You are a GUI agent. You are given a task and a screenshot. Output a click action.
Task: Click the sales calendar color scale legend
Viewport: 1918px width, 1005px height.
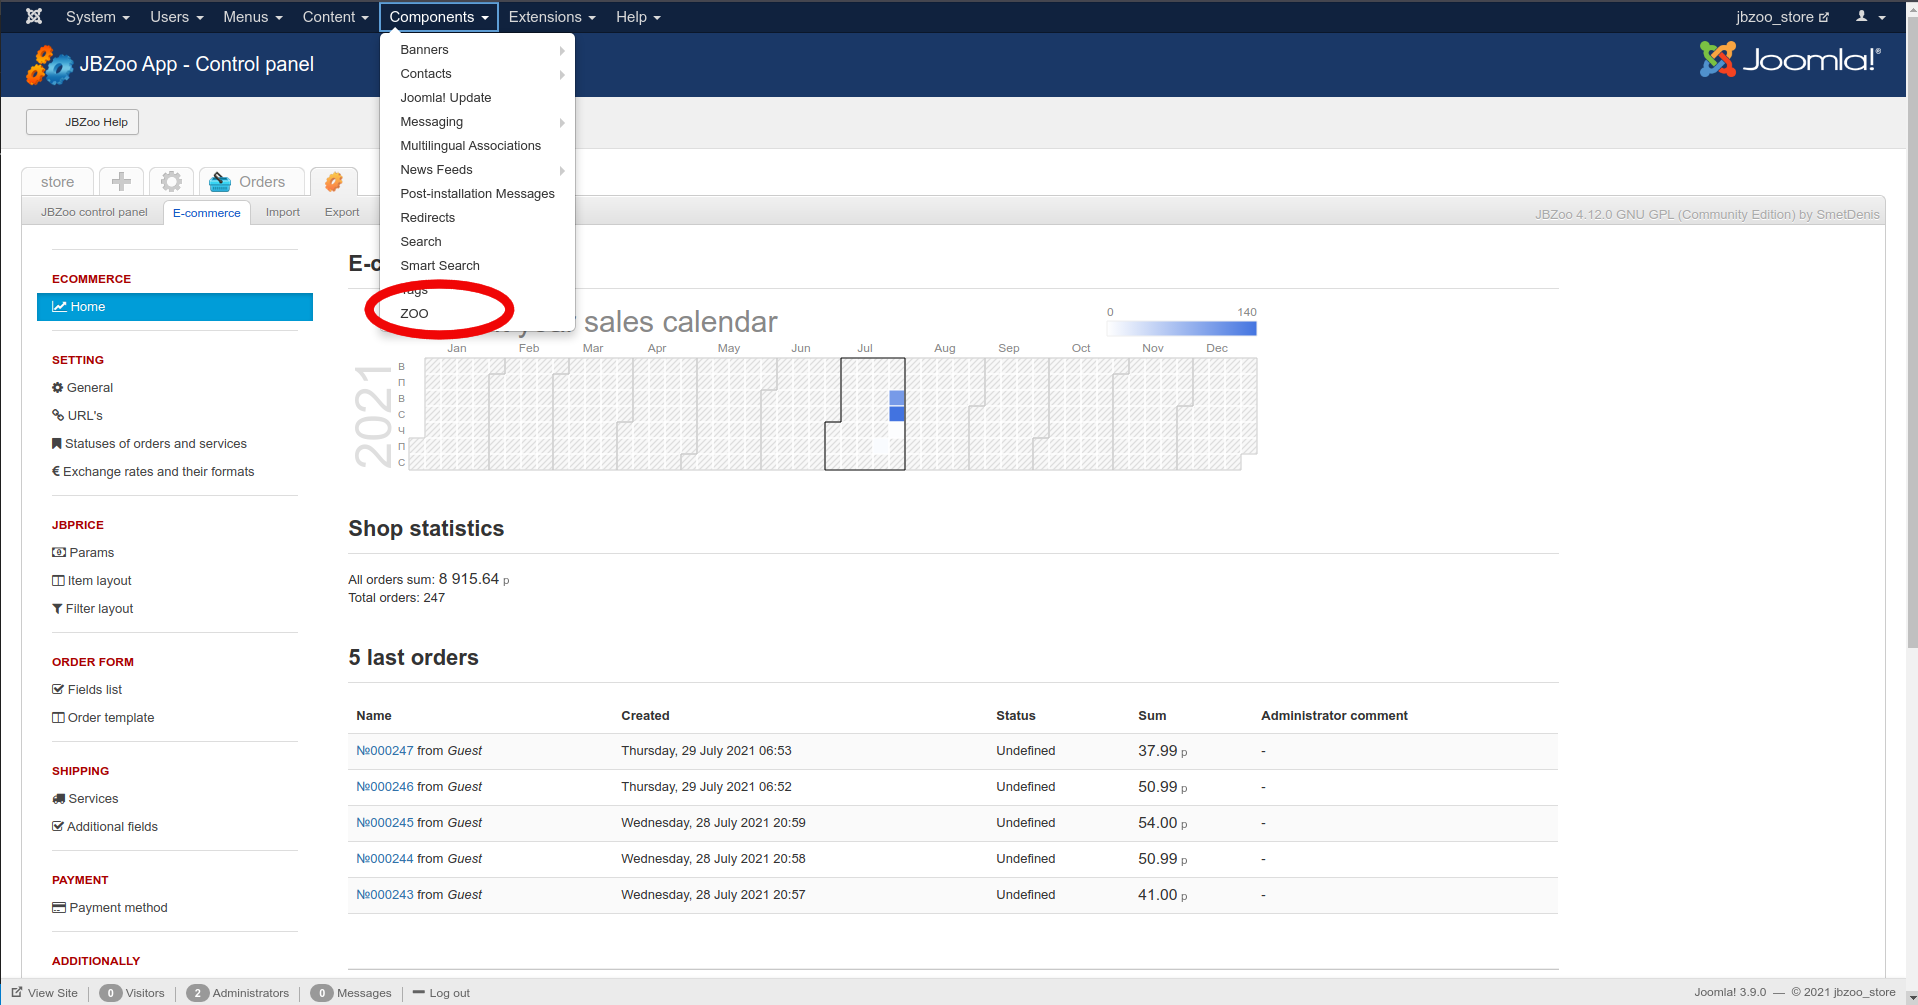click(1181, 328)
